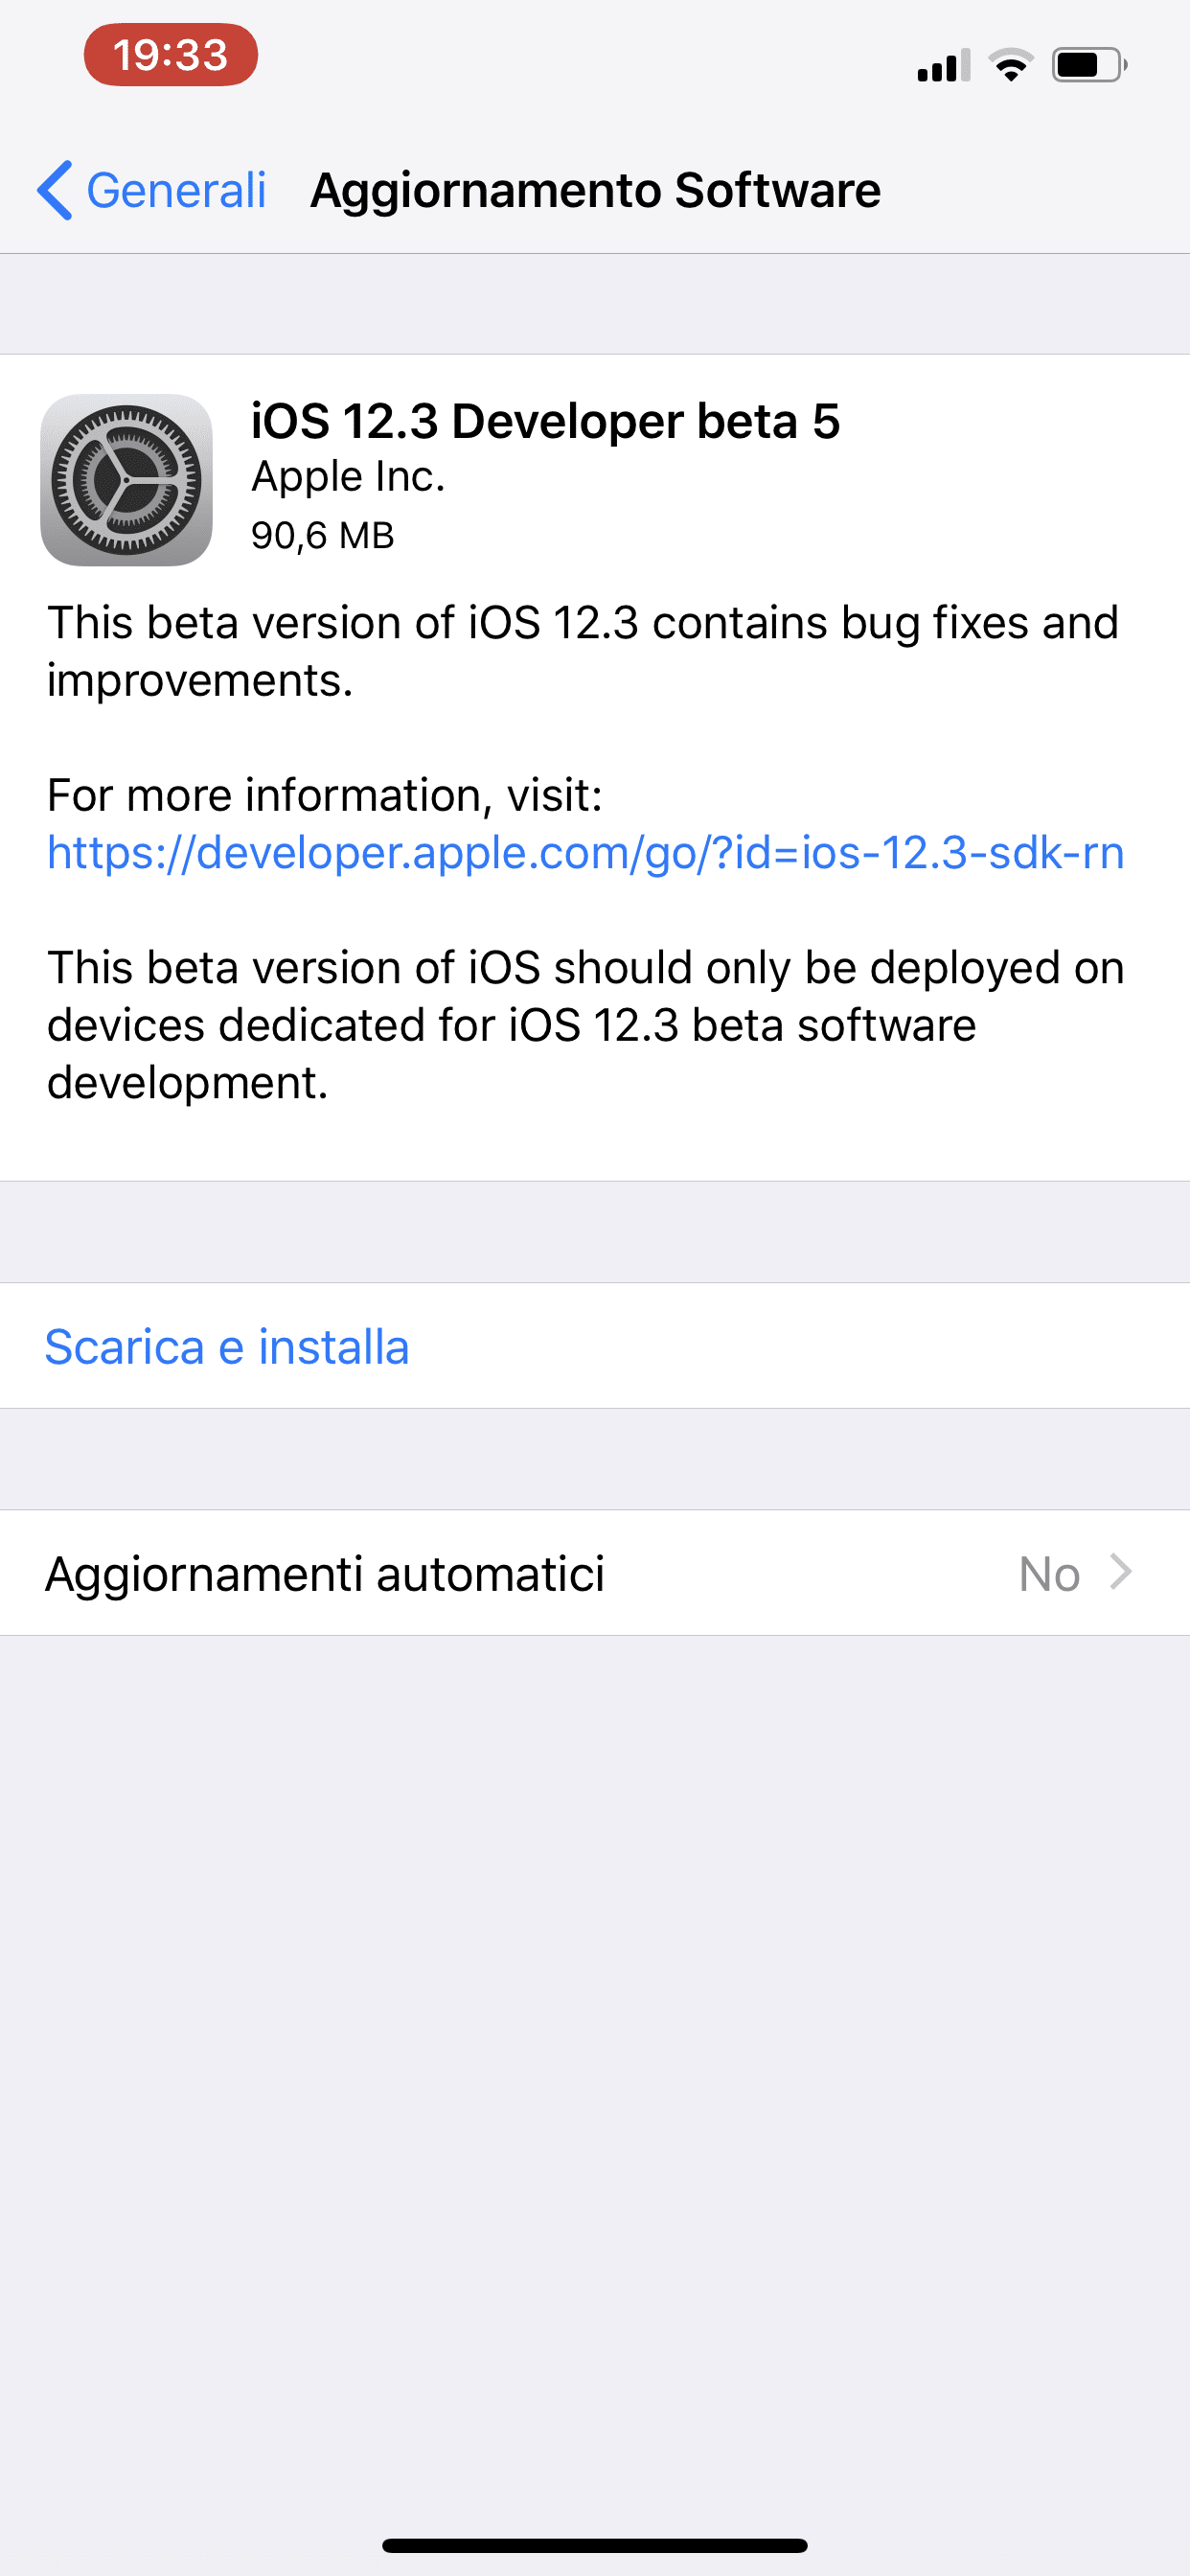This screenshot has width=1190, height=2576.
Task: Tap the home indicator bar
Action: click(595, 2546)
